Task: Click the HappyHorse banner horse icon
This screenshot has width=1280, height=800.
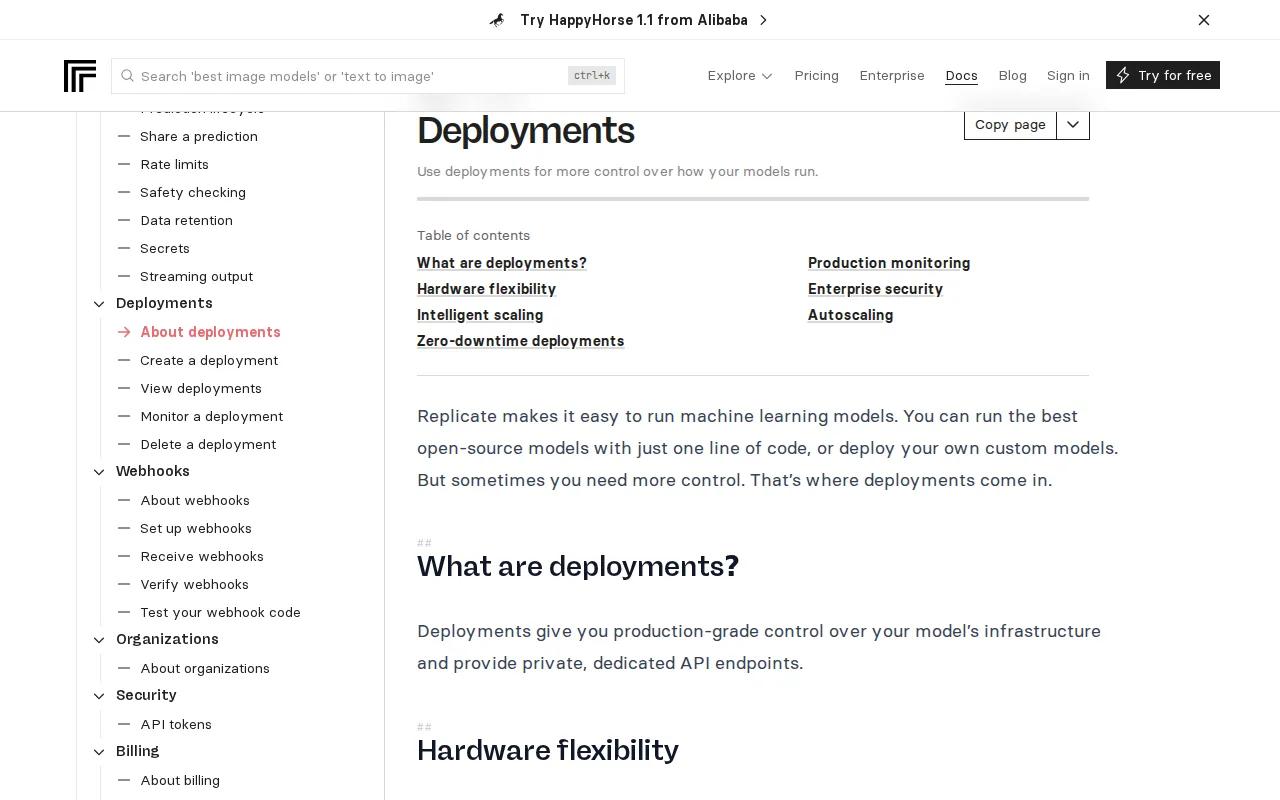Action: click(x=497, y=20)
